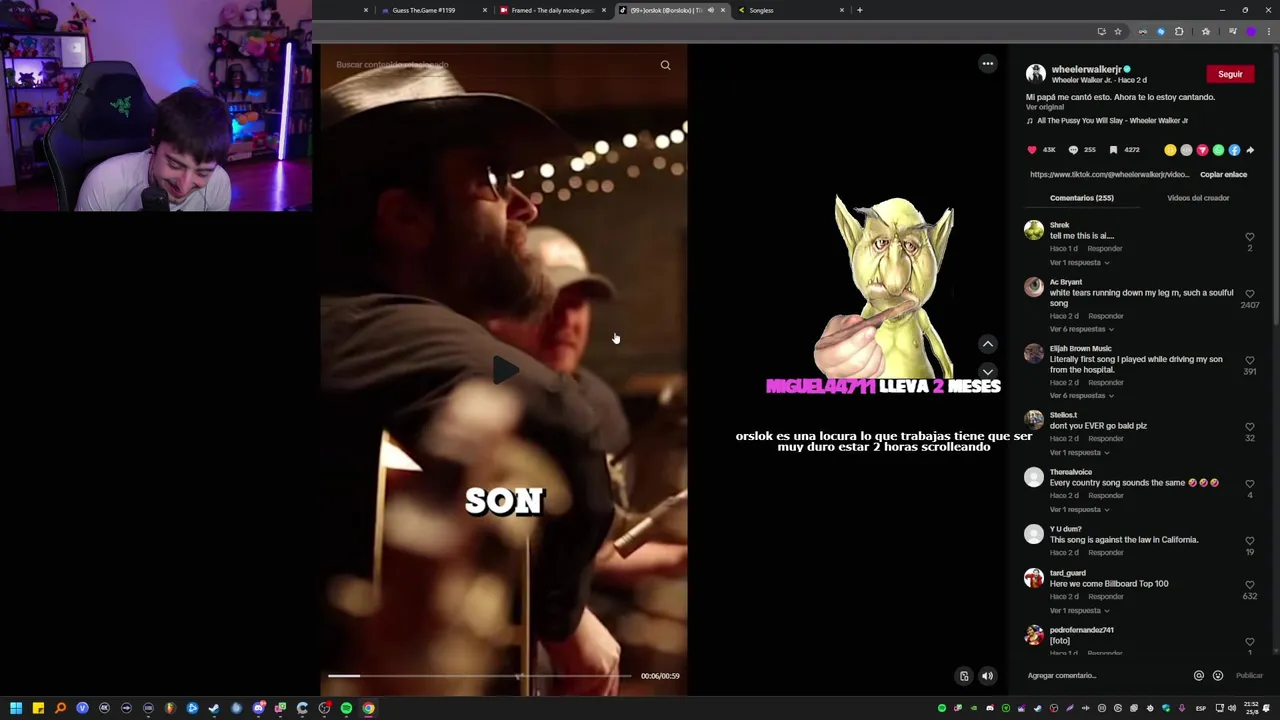Open Steam from the taskbar
This screenshot has width=1280, height=720.
coord(214,708)
